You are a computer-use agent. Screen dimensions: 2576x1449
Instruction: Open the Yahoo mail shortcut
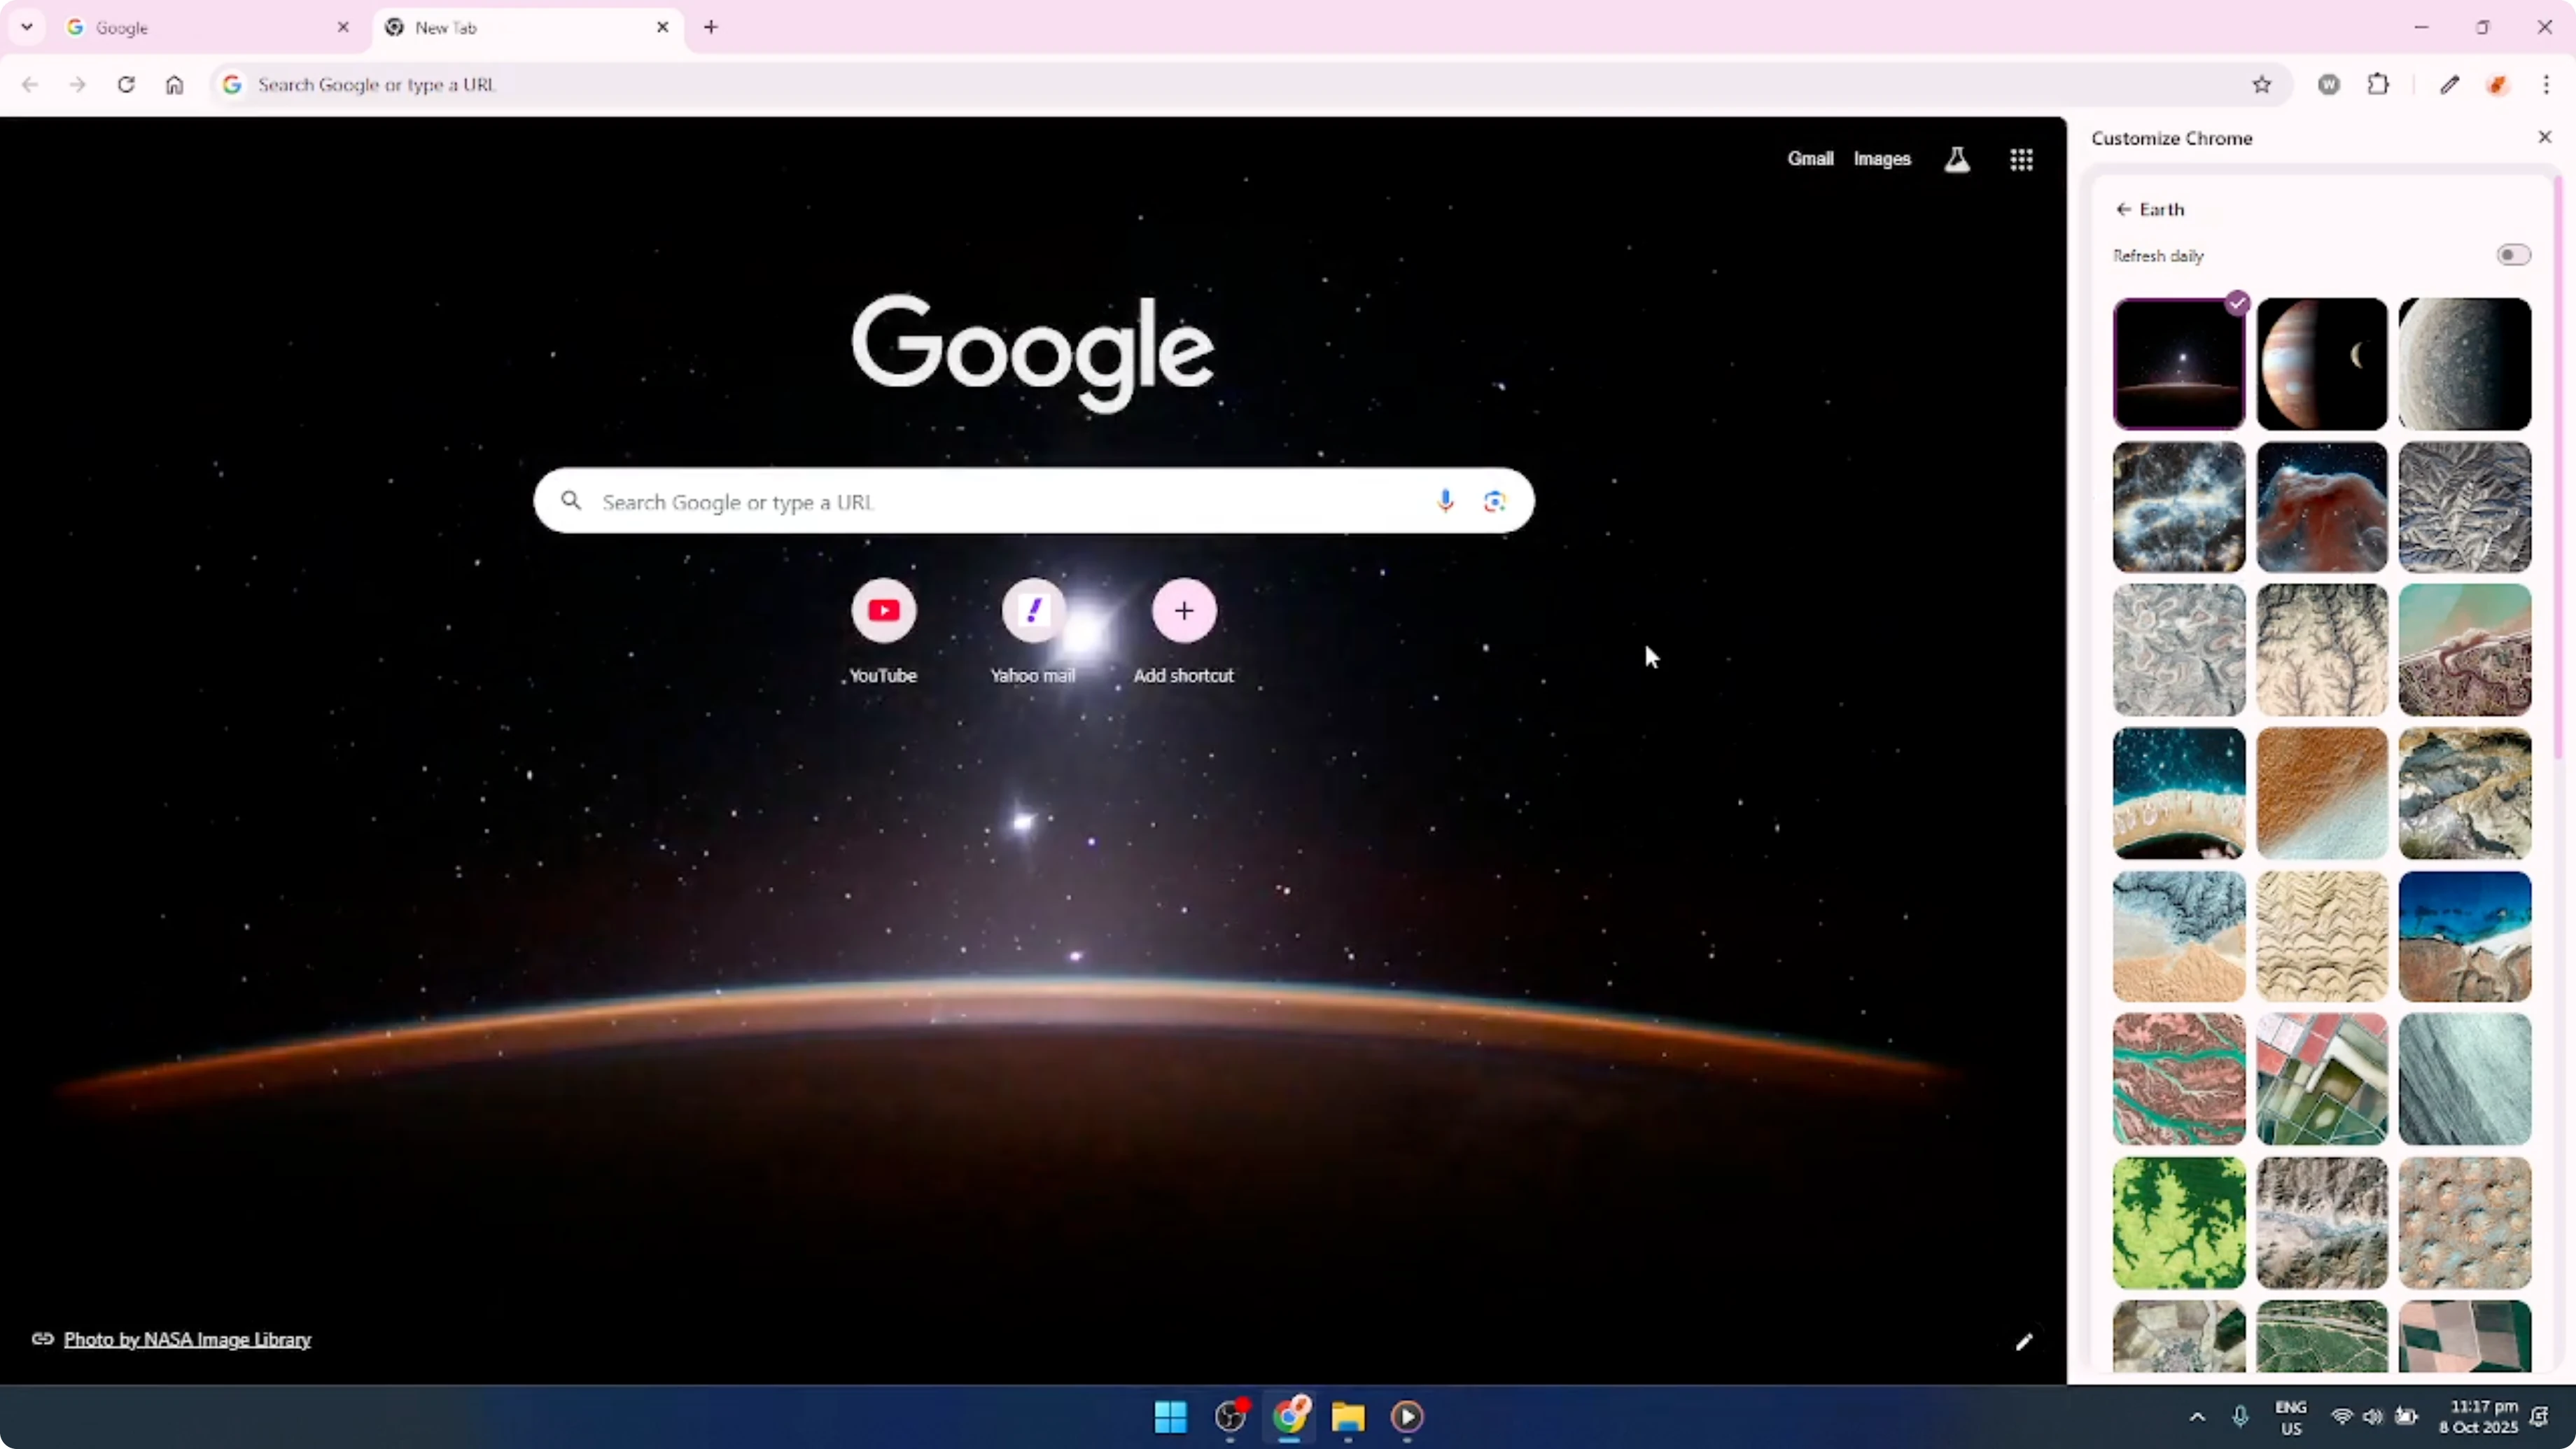pyautogui.click(x=1034, y=611)
